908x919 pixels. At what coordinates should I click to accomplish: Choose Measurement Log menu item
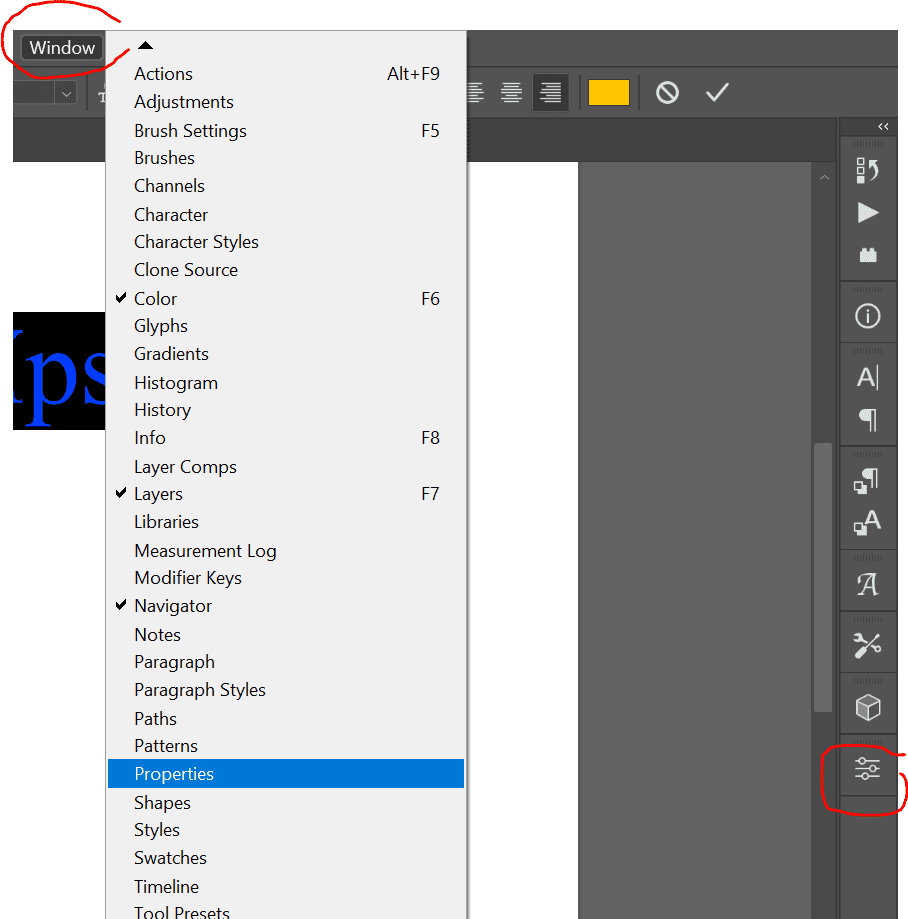click(x=286, y=550)
